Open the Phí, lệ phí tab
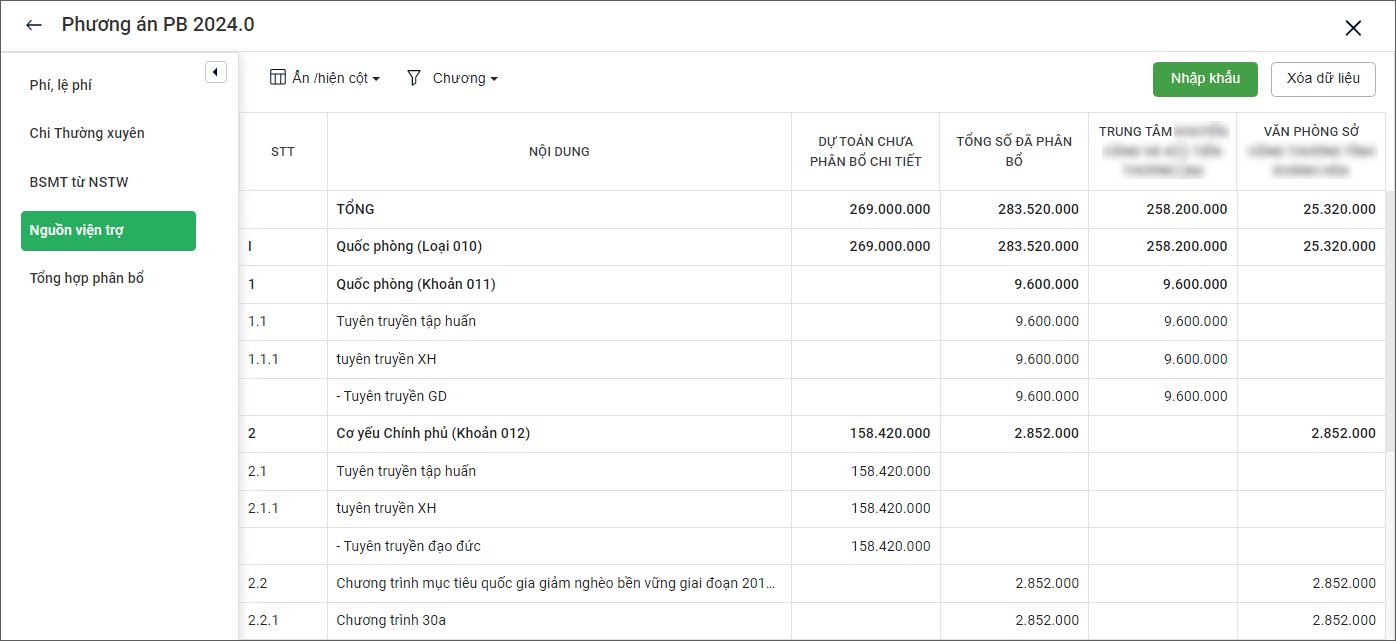 coord(61,86)
